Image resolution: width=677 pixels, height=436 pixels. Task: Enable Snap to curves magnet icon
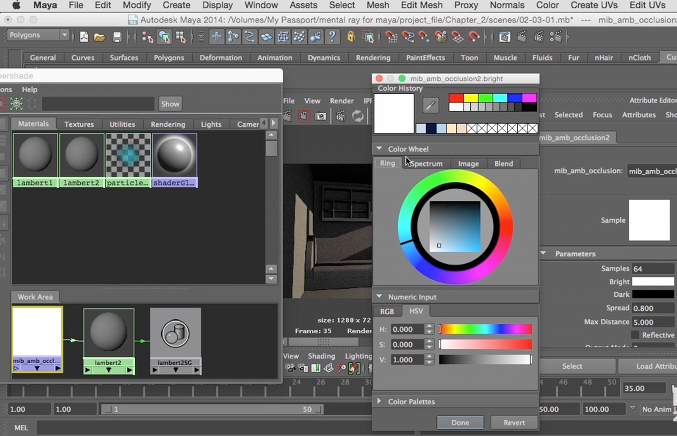pyautogui.click(x=408, y=37)
